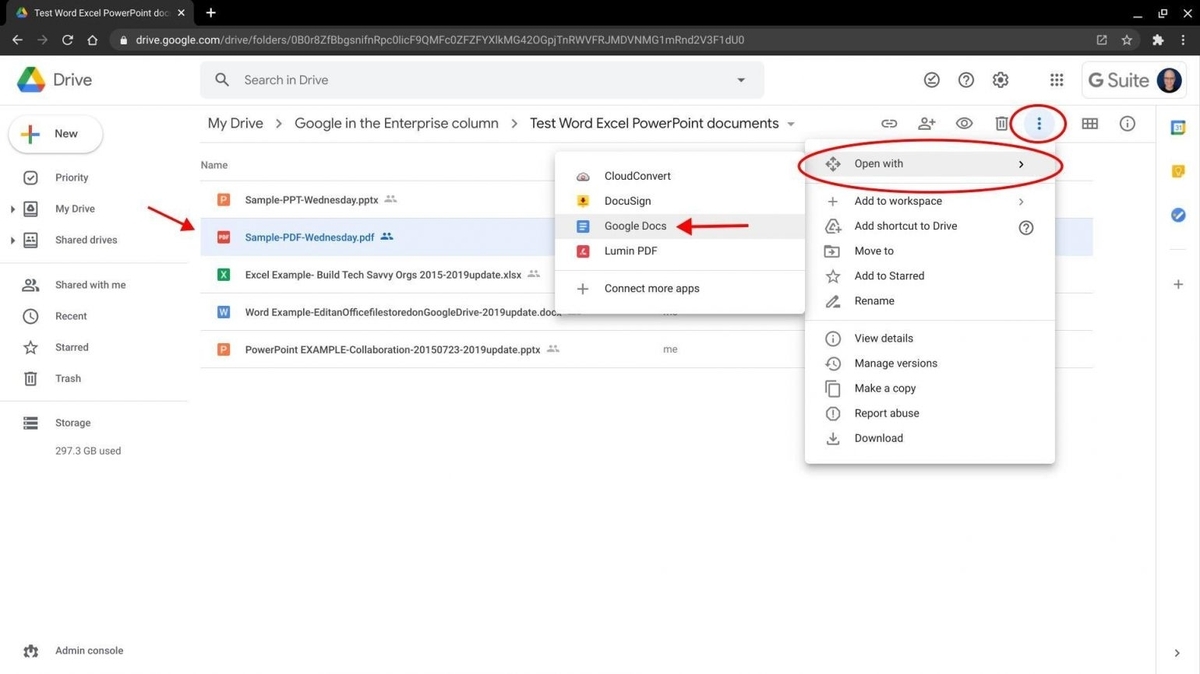This screenshot has height=674, width=1200.
Task: Switch the file list to grid view
Action: tap(1090, 123)
